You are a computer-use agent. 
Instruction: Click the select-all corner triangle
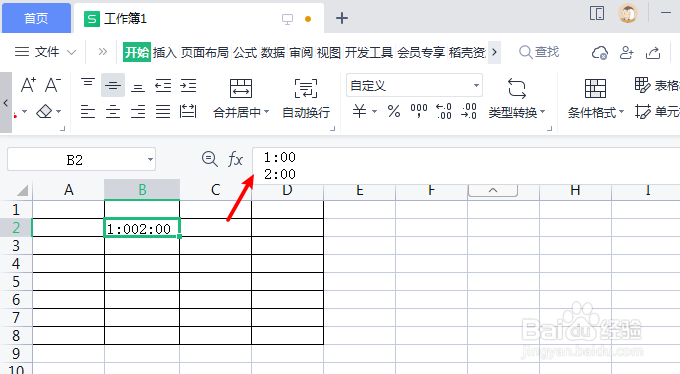[22, 190]
